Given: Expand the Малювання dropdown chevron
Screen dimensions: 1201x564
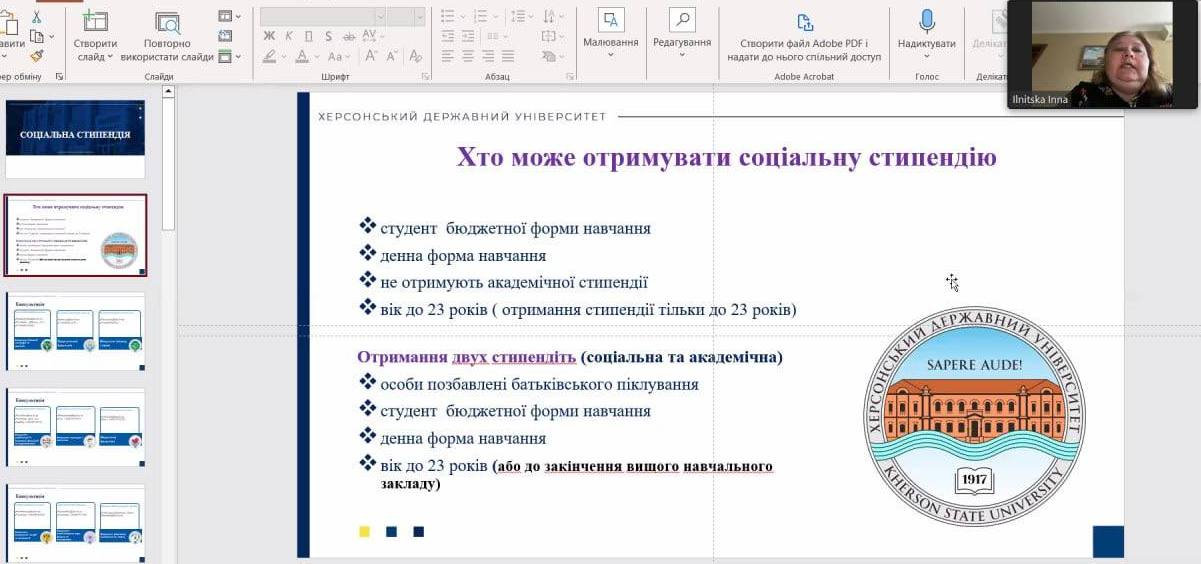Looking at the screenshot, I should click(x=611, y=55).
